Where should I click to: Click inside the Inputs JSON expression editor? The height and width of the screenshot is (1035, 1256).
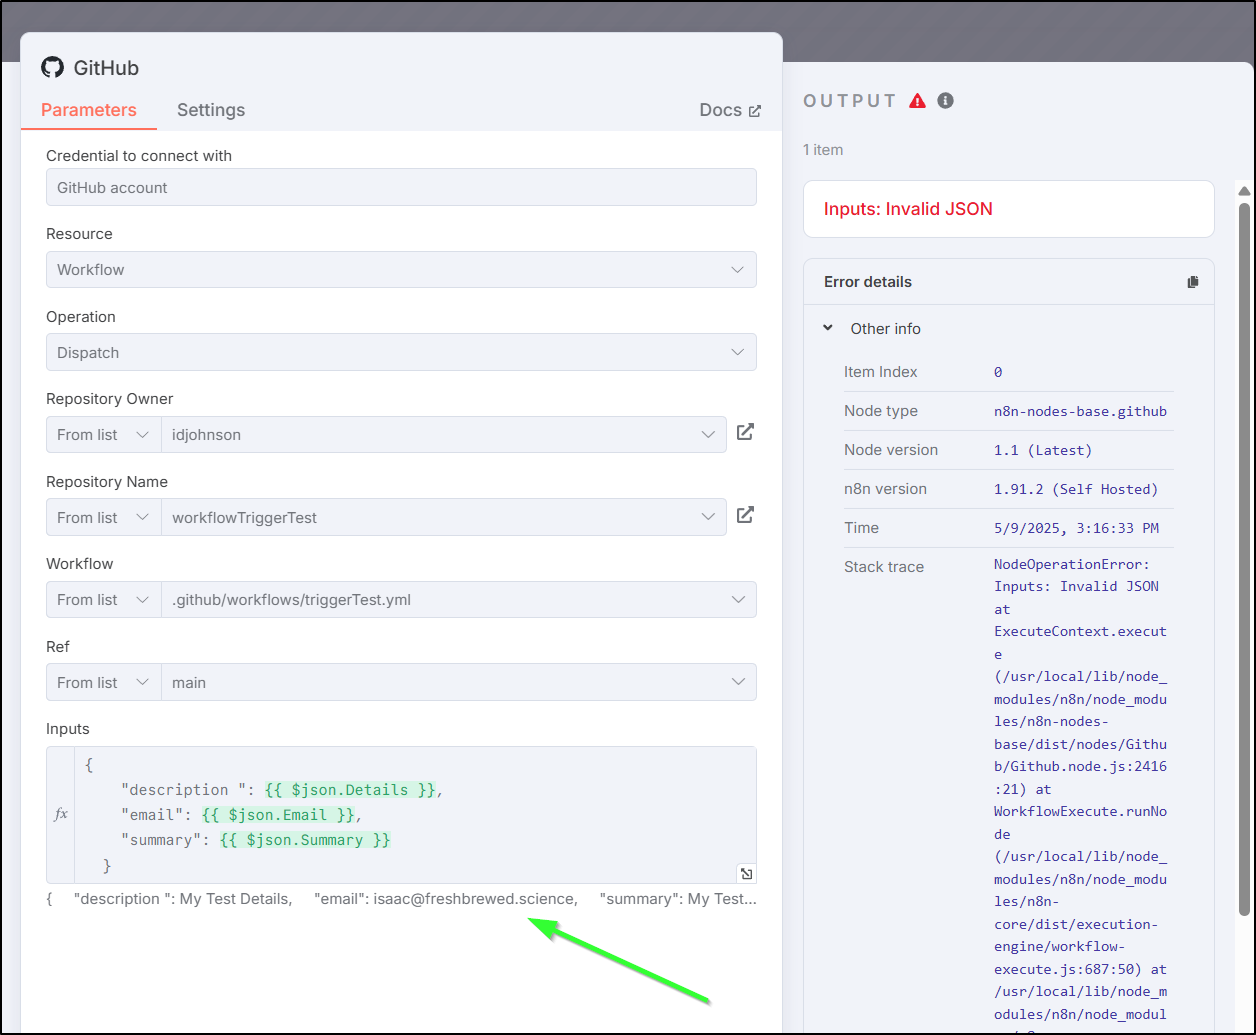pos(415,814)
